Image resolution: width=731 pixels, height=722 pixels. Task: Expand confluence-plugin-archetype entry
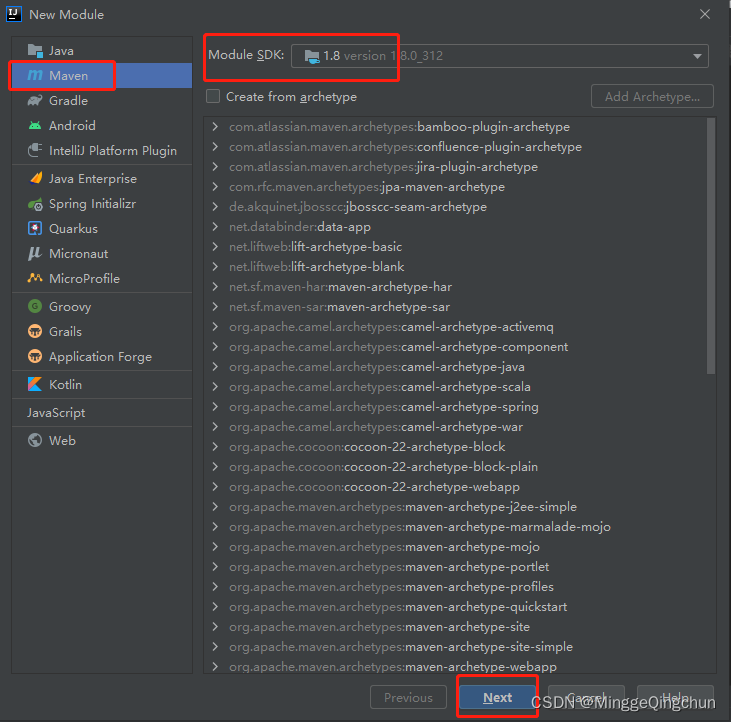tap(215, 146)
